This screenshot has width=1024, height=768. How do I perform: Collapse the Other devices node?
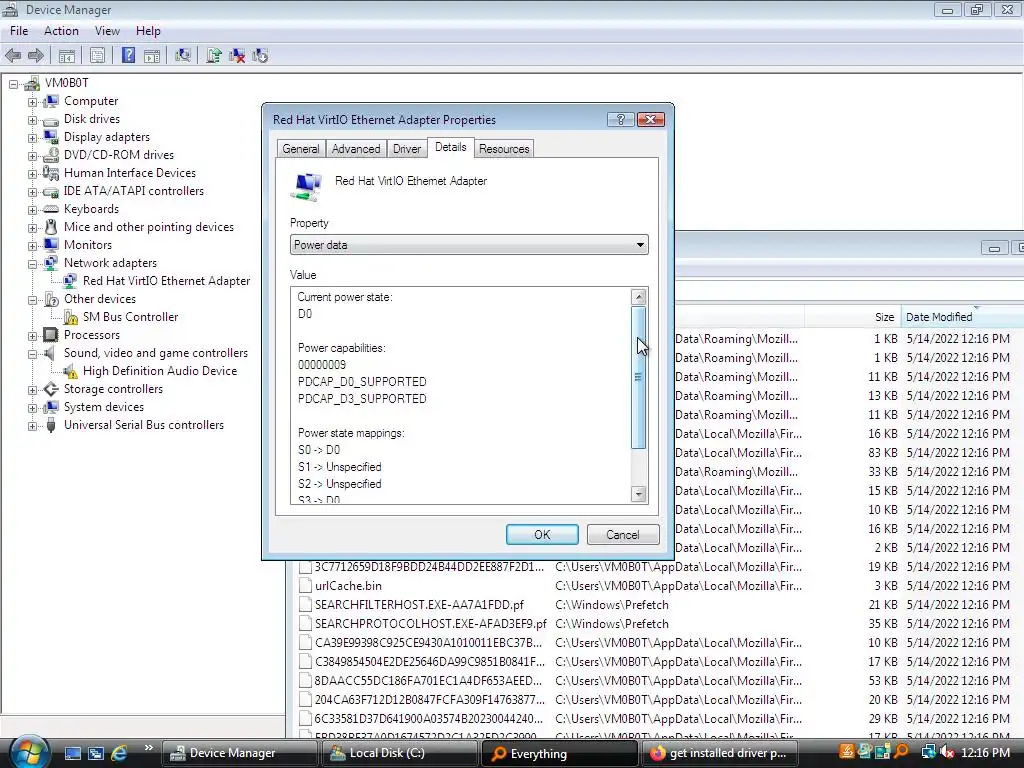(32, 300)
